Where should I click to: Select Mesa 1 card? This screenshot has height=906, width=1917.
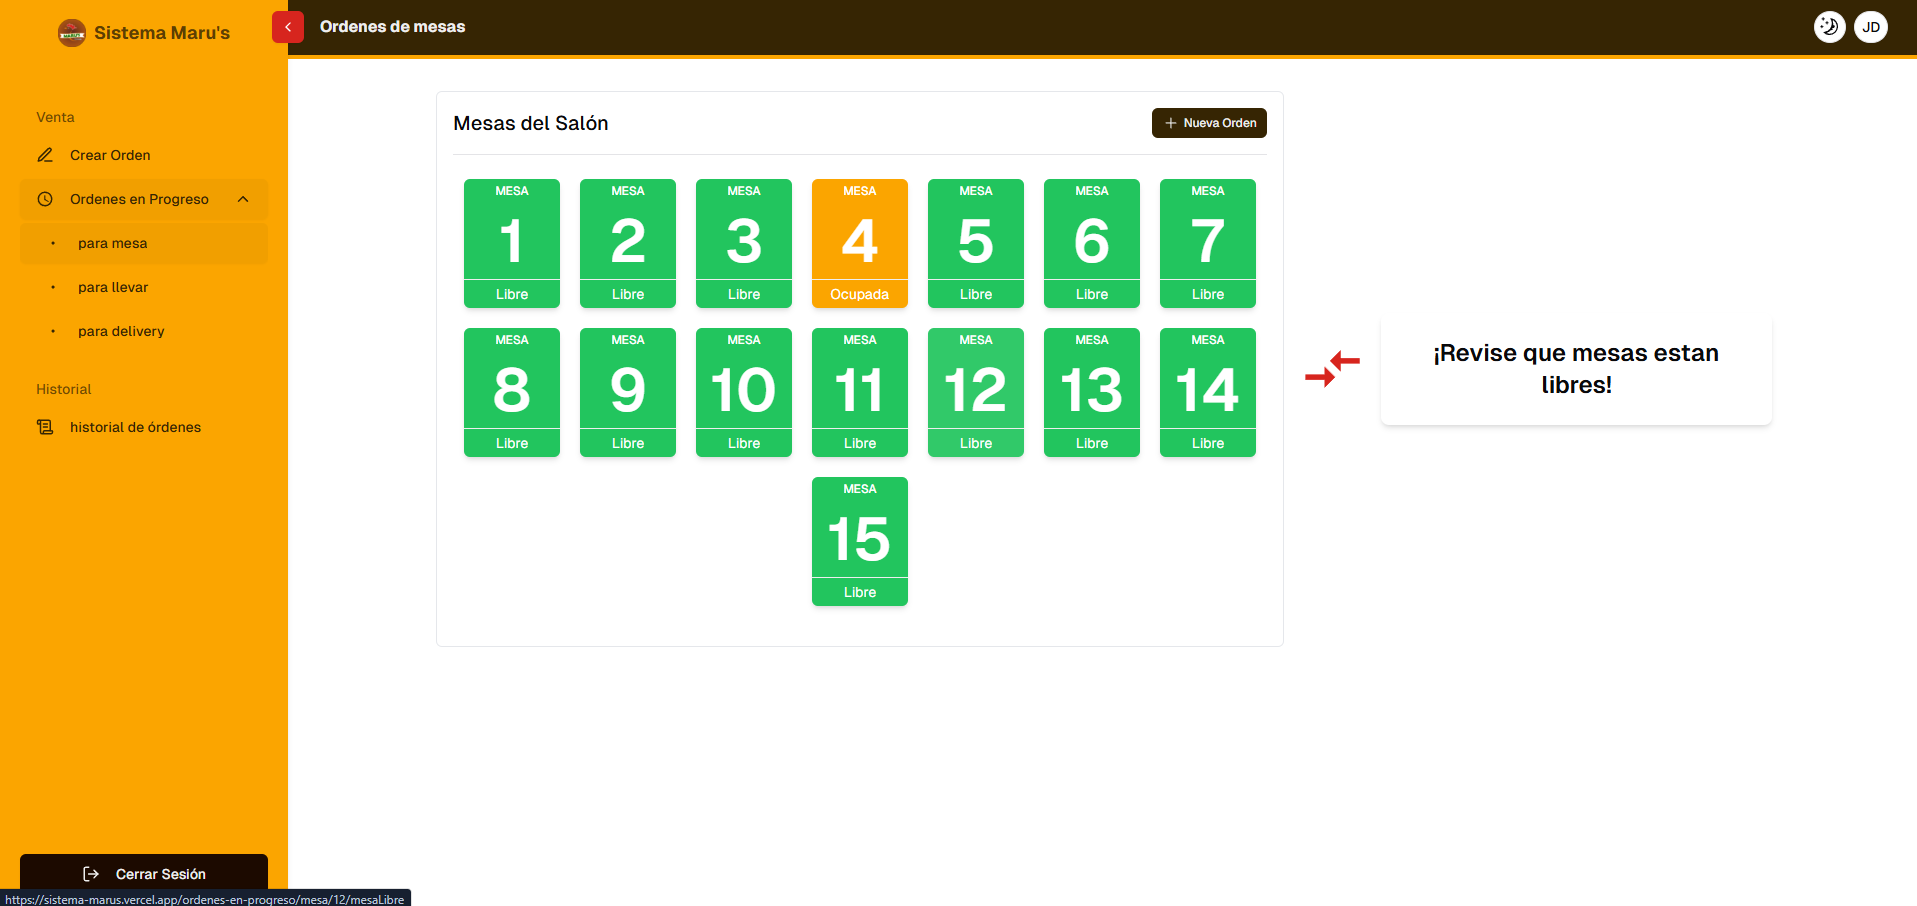[512, 243]
